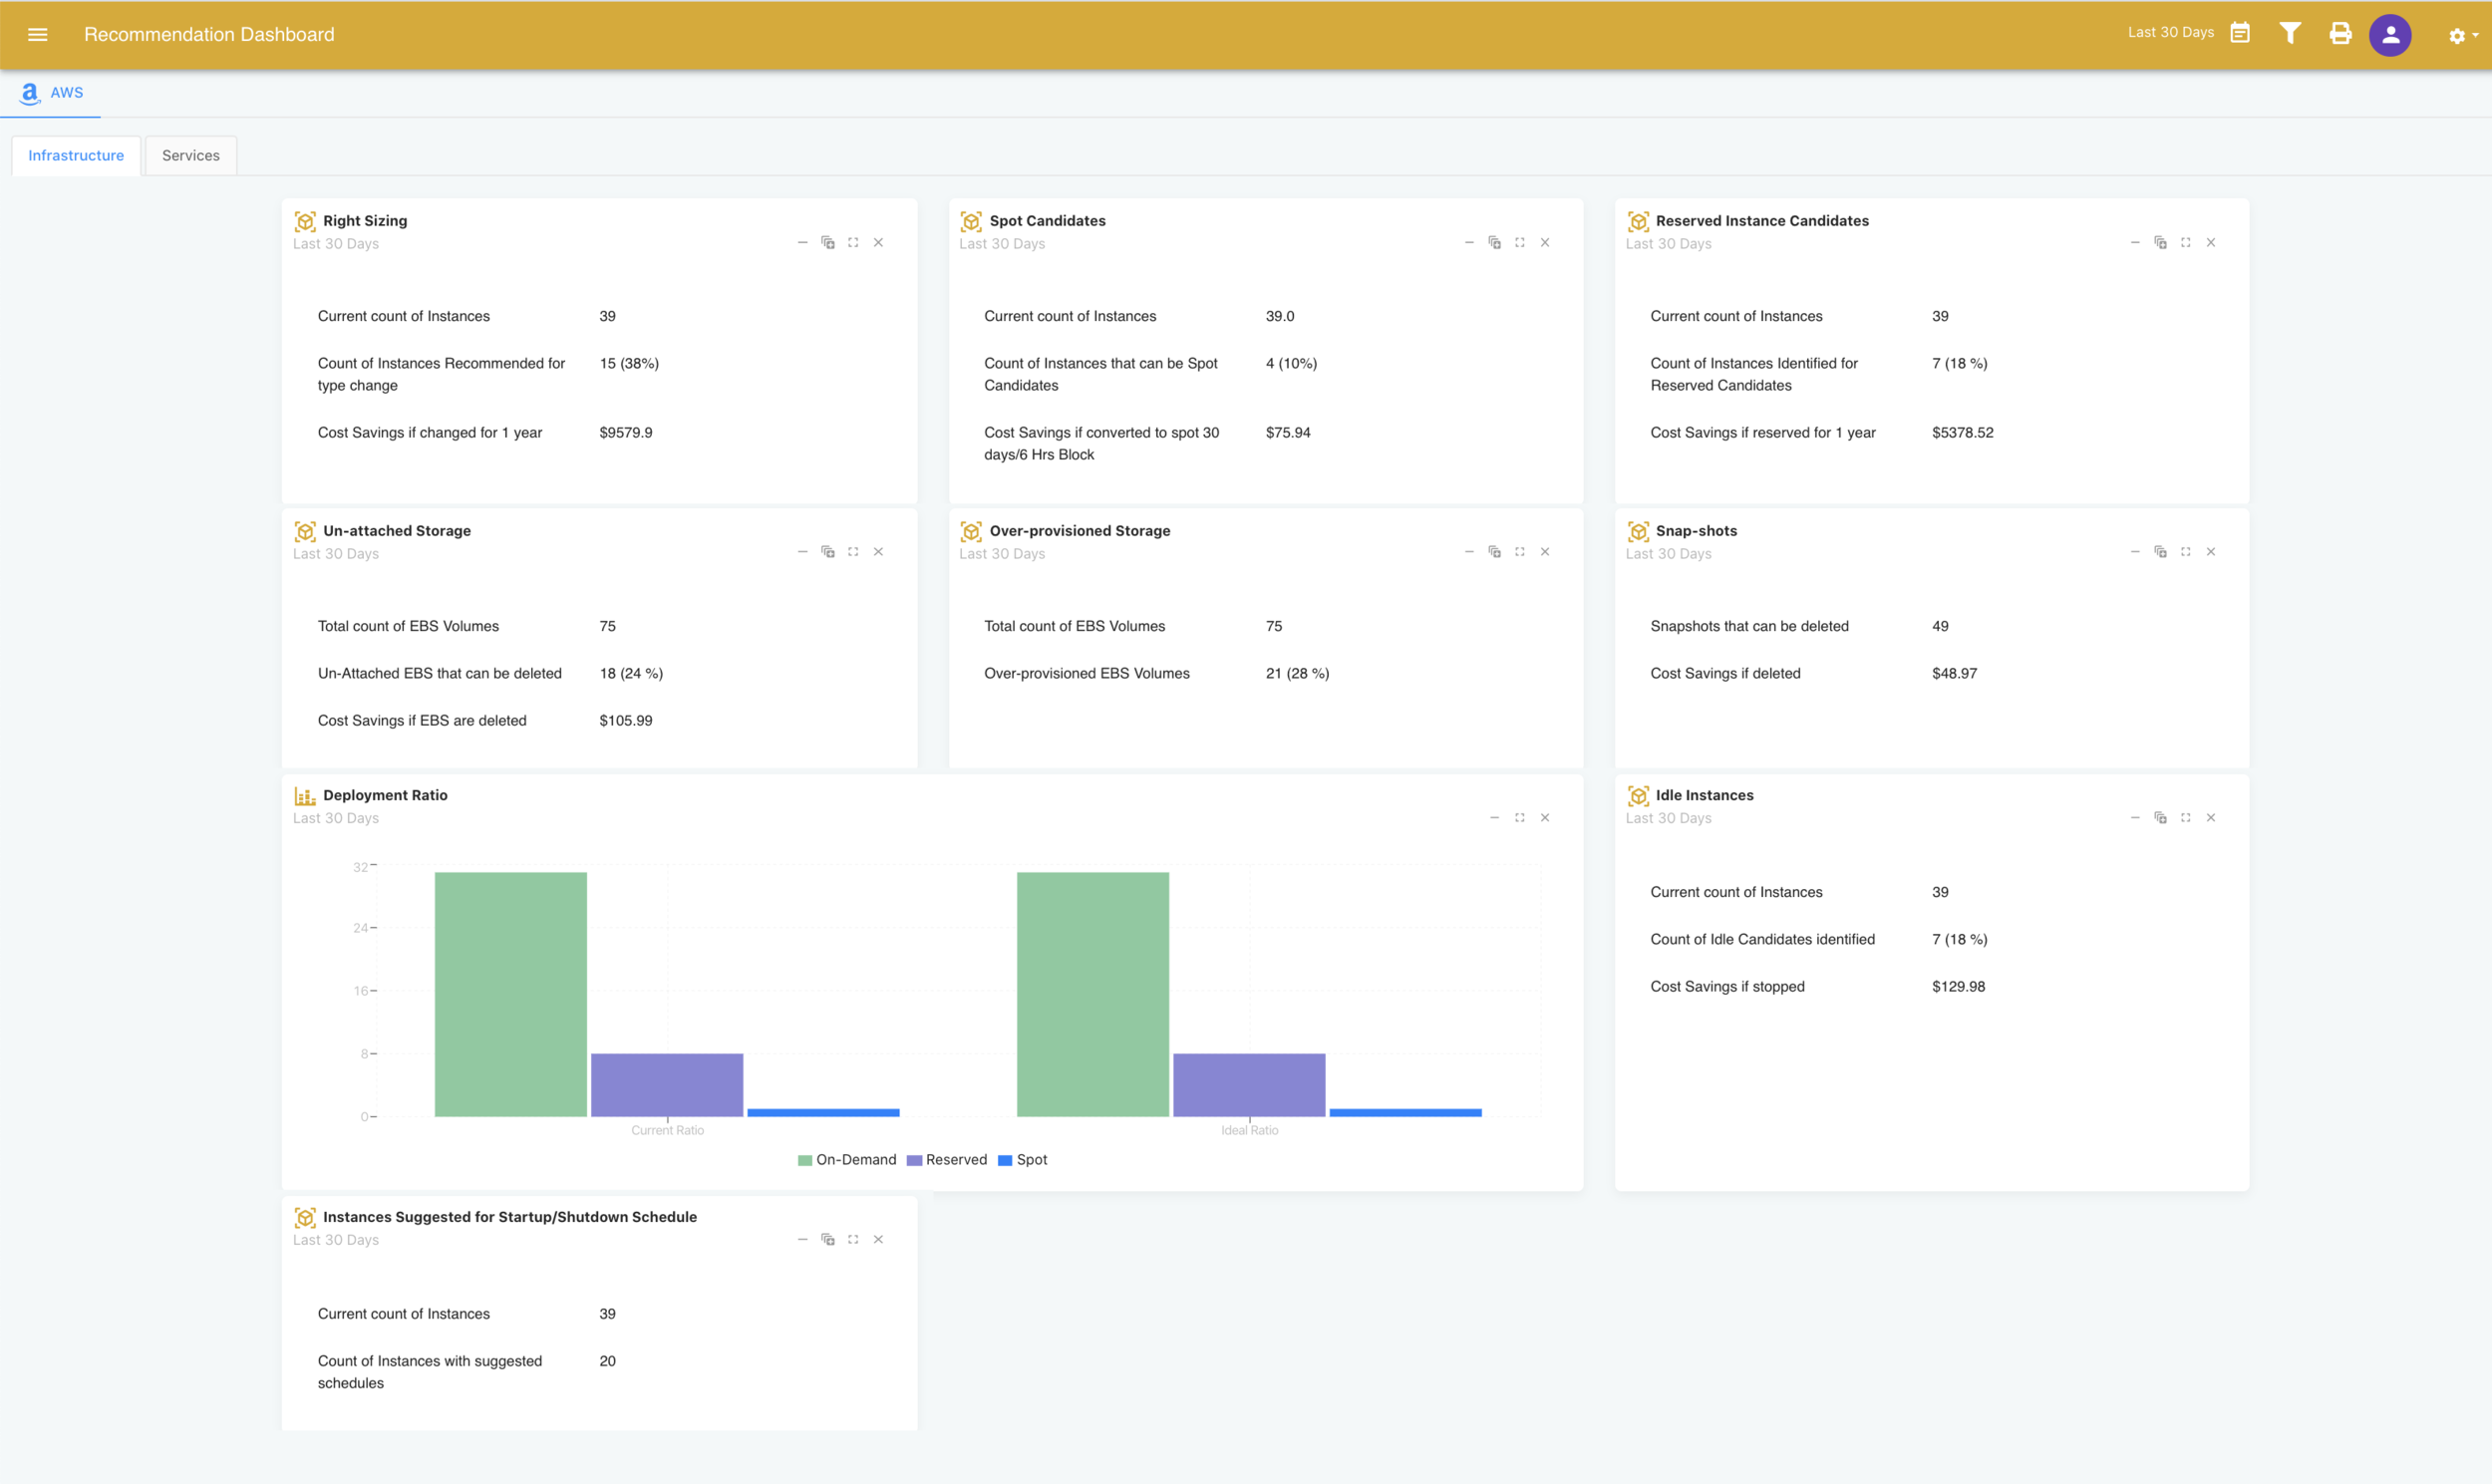Click the Last 30 Days range label

click(x=2170, y=32)
